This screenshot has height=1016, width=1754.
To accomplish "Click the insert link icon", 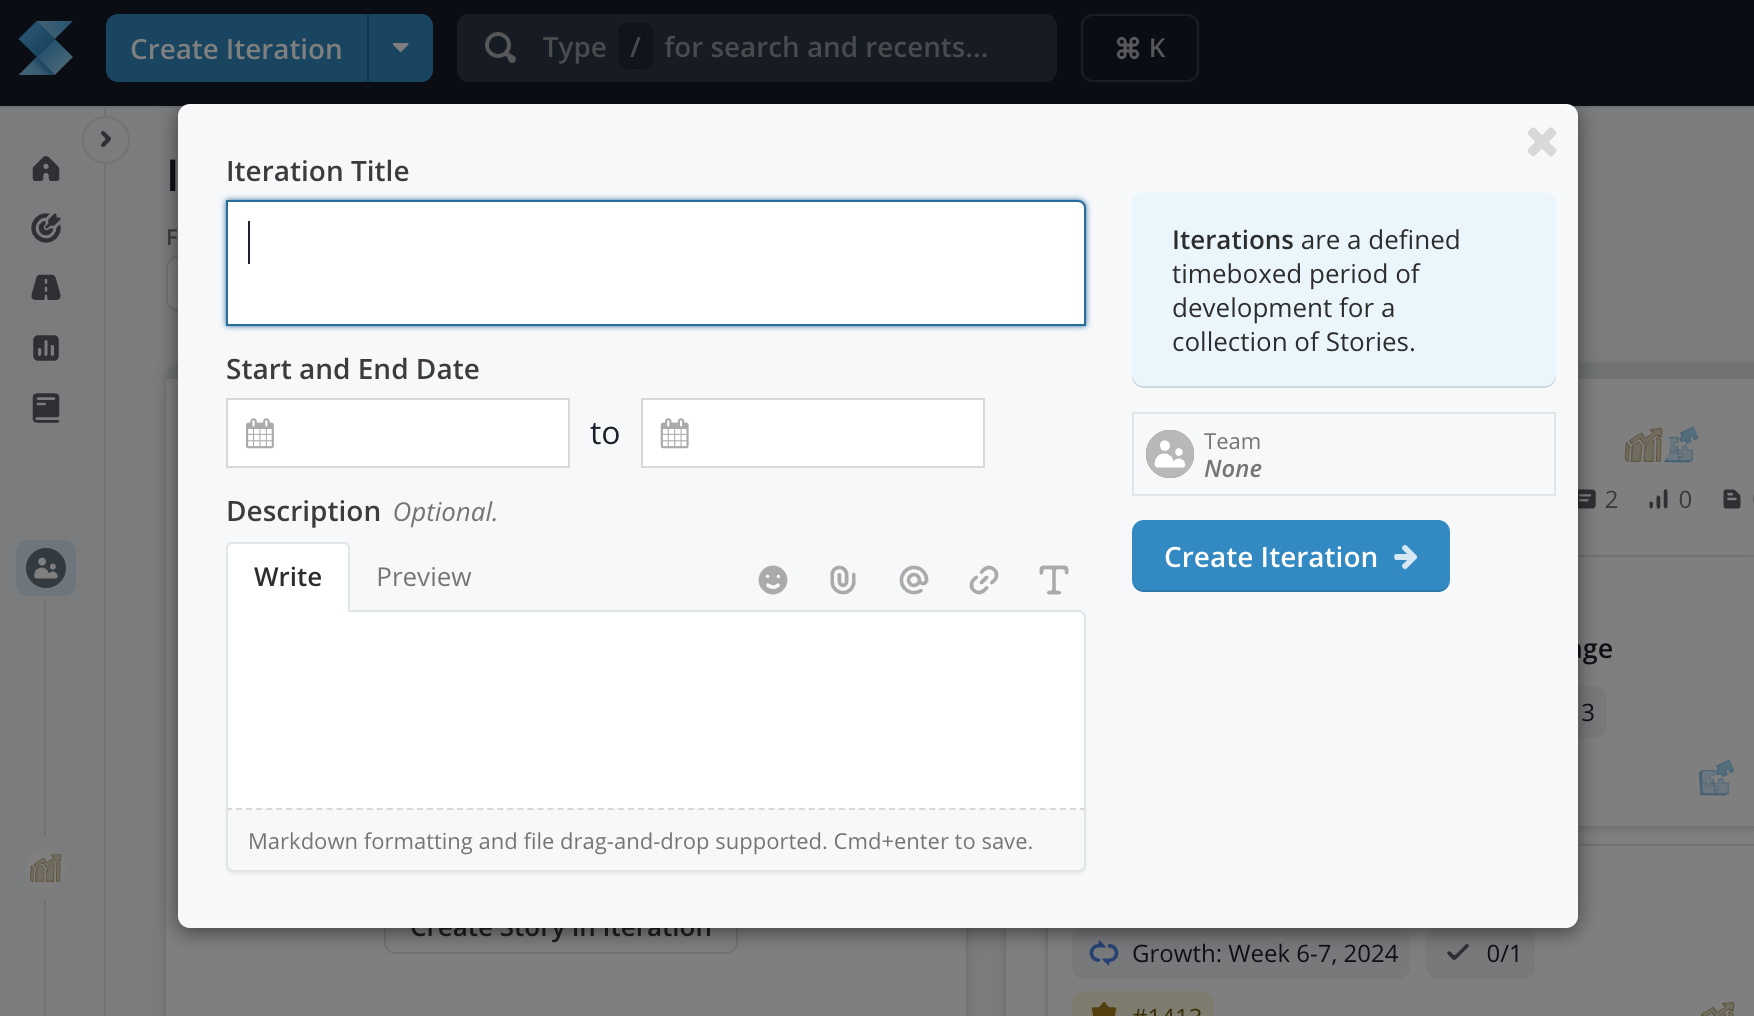I will tap(984, 580).
